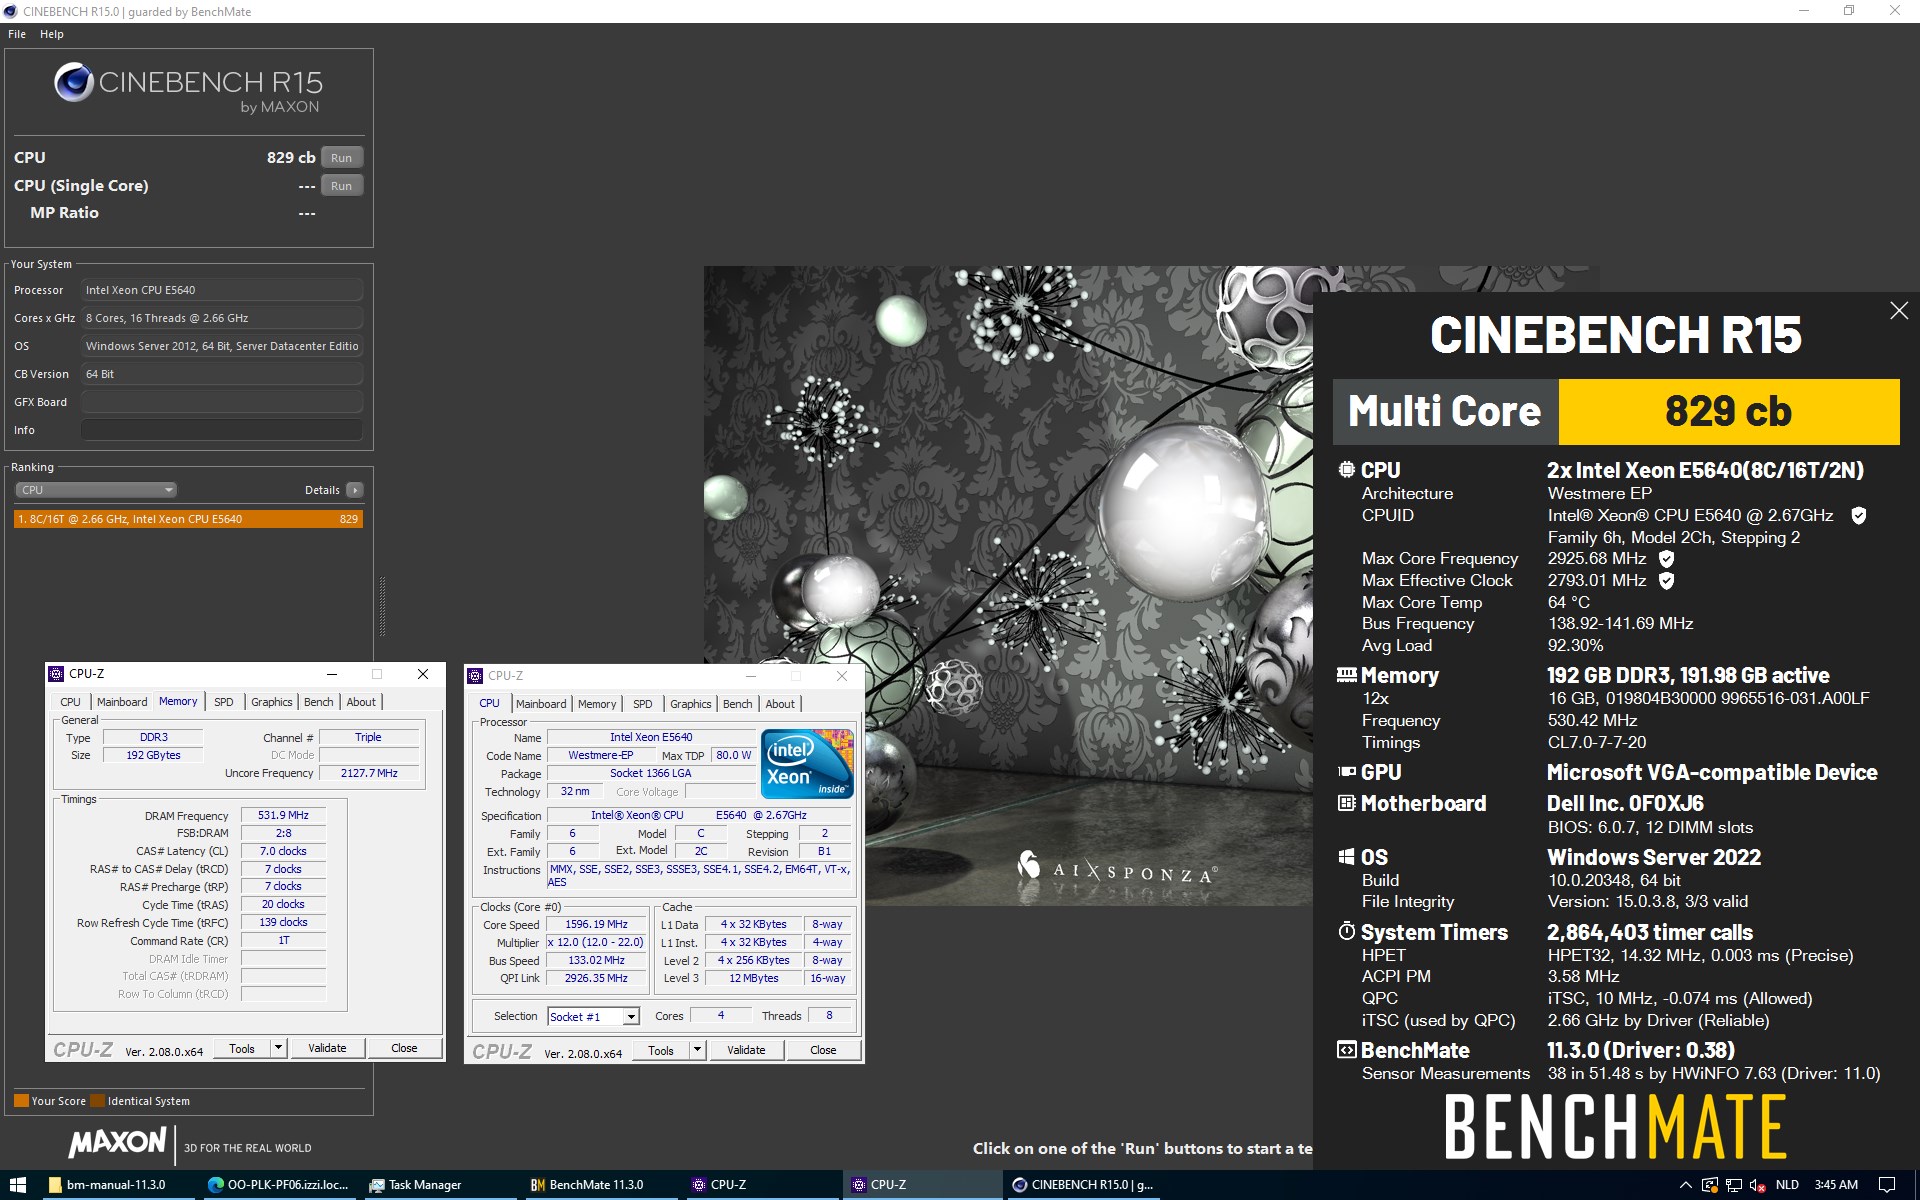Click the muted volume tray icon
The width and height of the screenshot is (1920, 1200).
pyautogui.click(x=1757, y=1185)
